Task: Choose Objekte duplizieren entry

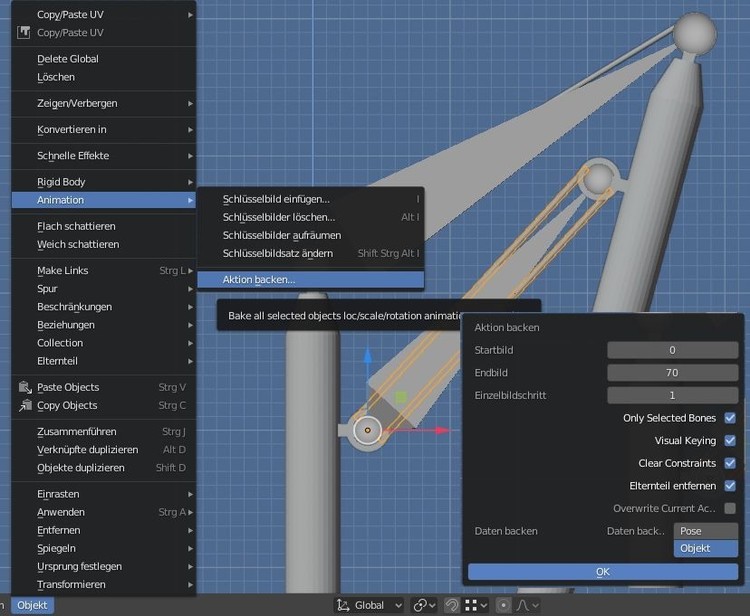Action: tap(104, 468)
